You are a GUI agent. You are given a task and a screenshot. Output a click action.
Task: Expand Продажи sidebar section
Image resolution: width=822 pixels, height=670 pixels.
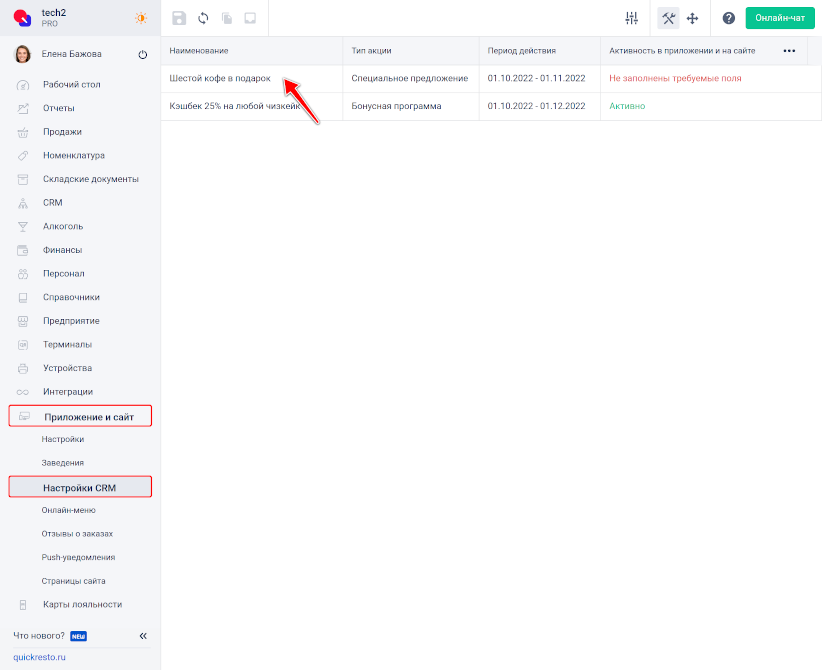(x=62, y=132)
